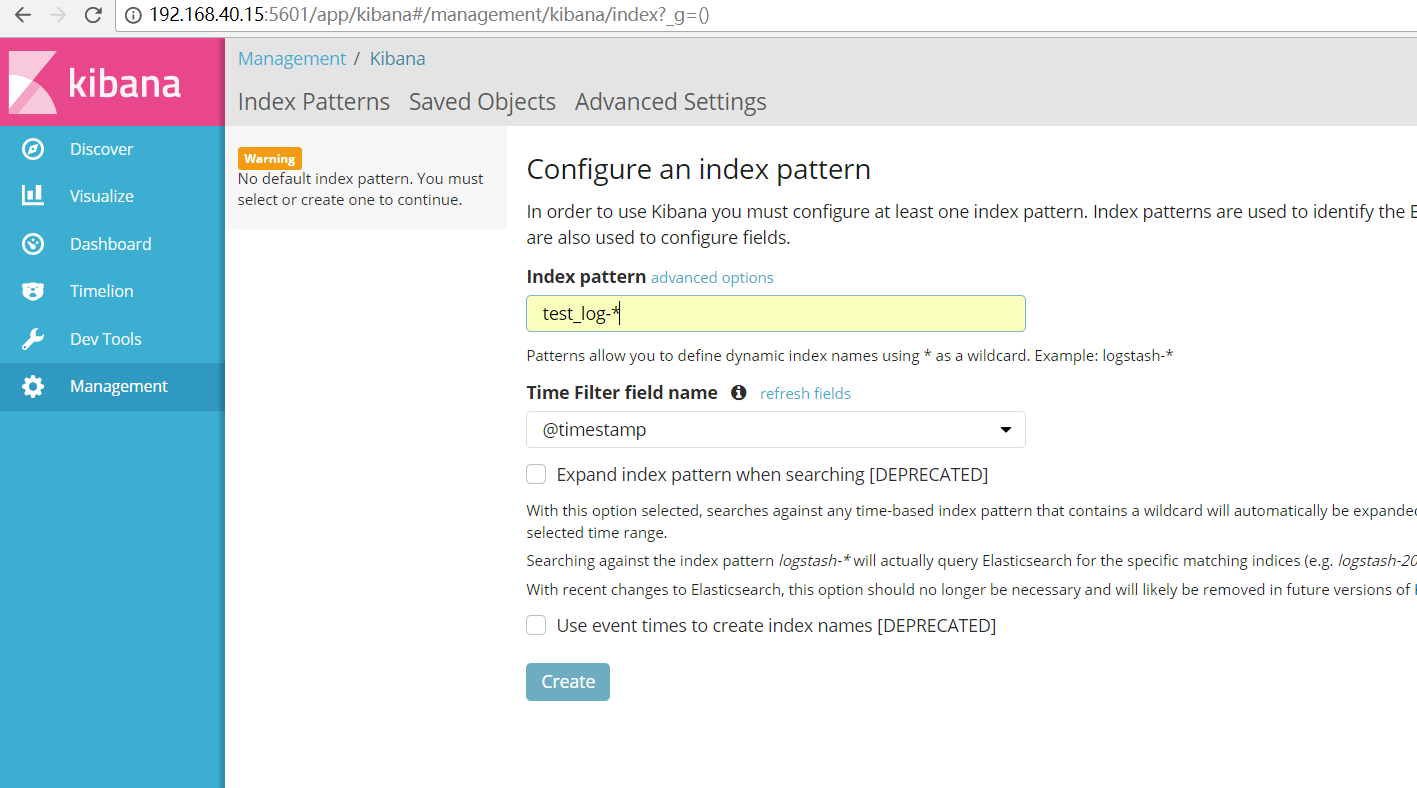
Task: Click the Timelion bear icon
Action: (33, 291)
